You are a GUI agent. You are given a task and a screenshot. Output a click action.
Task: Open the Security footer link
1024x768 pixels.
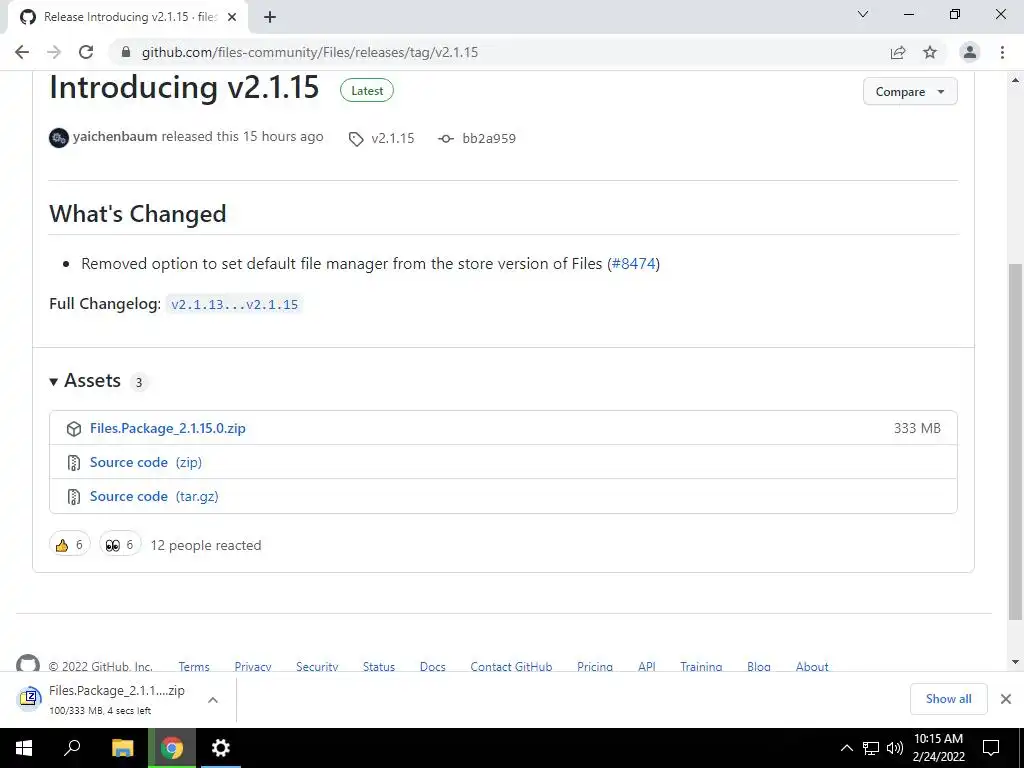pos(317,667)
